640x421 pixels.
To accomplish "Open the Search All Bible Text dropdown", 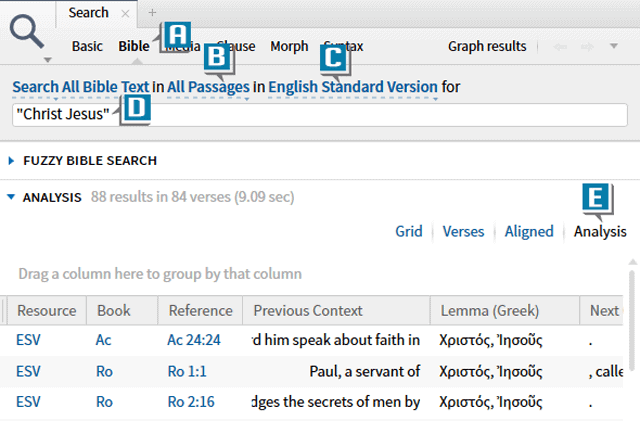I will tap(80, 87).
